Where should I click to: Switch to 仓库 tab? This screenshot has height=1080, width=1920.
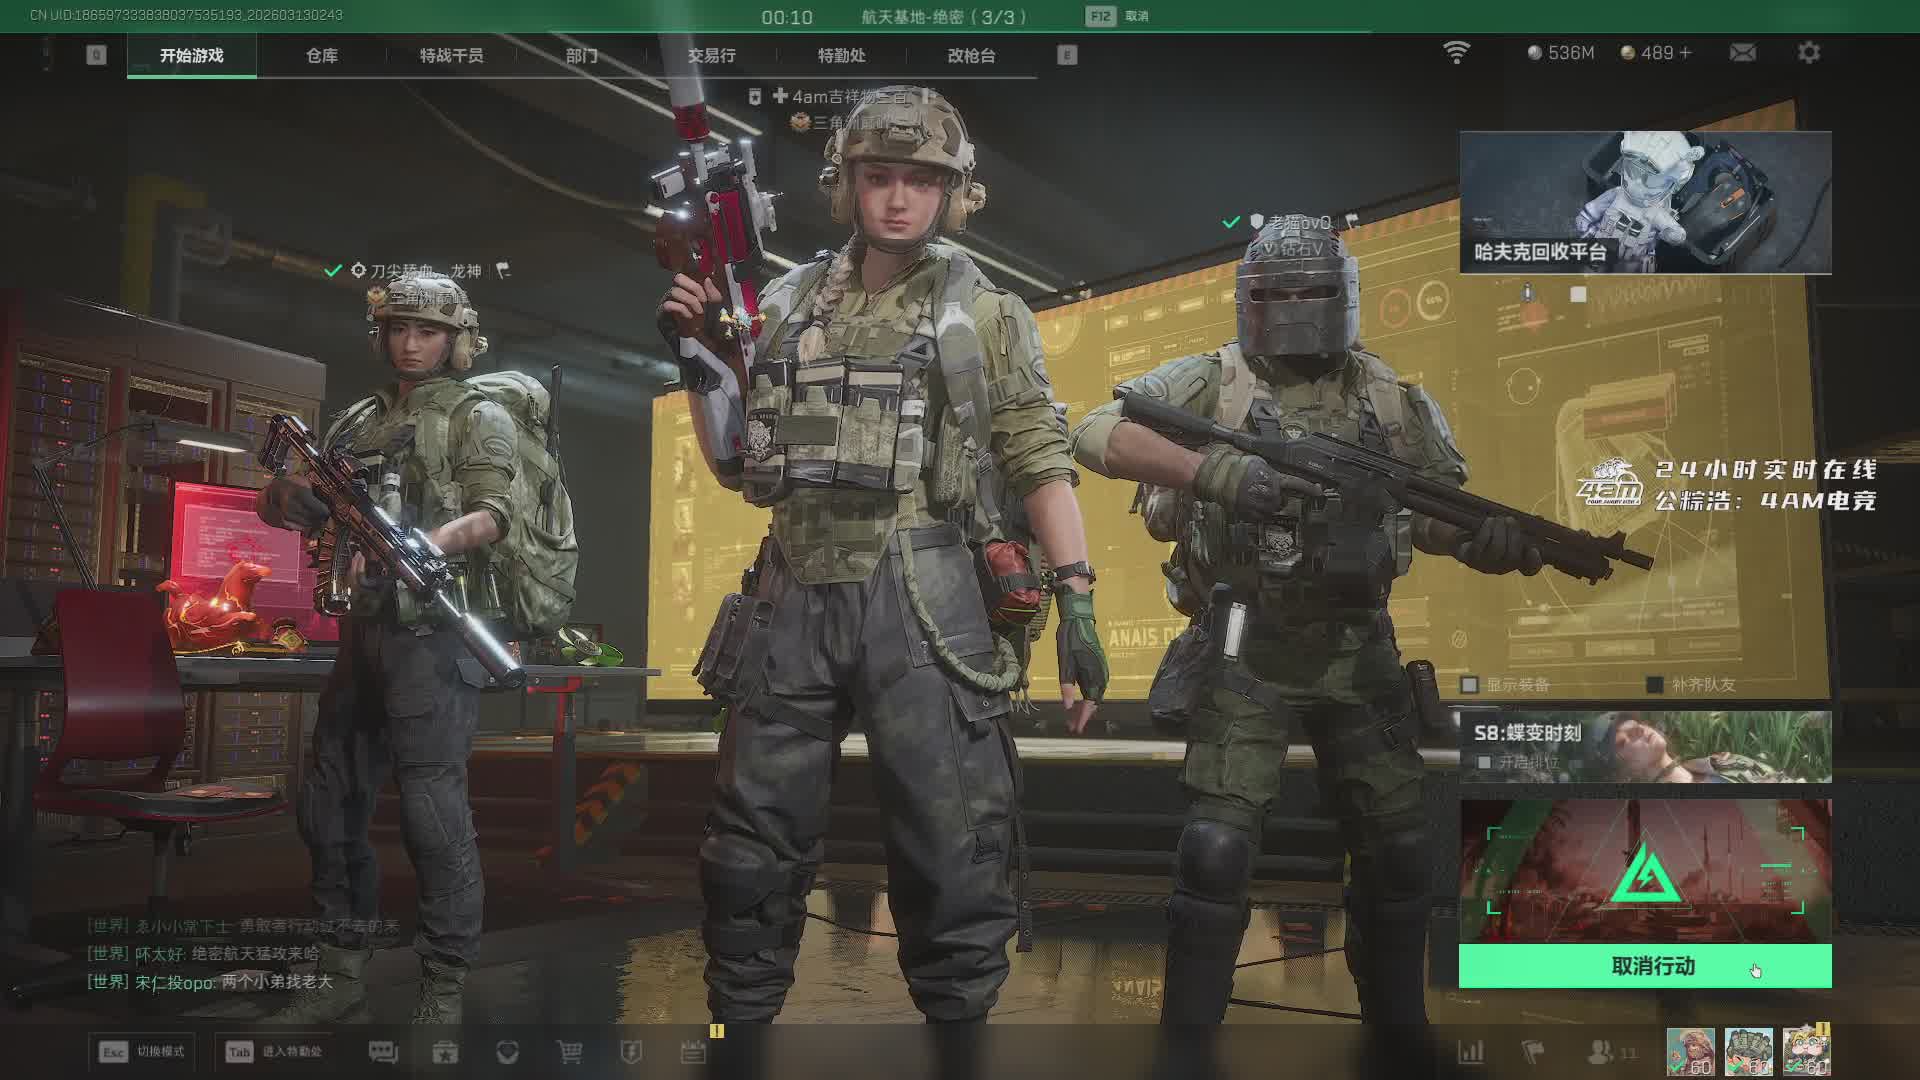coord(321,56)
